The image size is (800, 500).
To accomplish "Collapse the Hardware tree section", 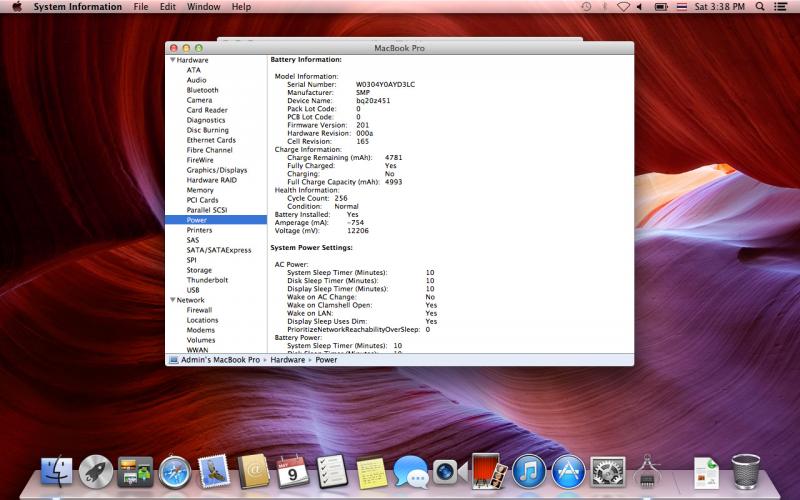I will (172, 60).
